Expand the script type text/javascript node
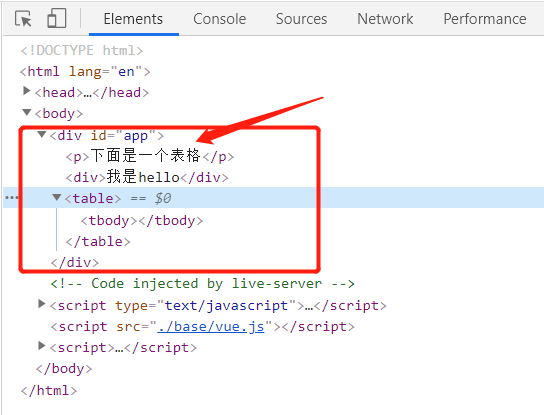This screenshot has width=544, height=415. click(x=42, y=304)
